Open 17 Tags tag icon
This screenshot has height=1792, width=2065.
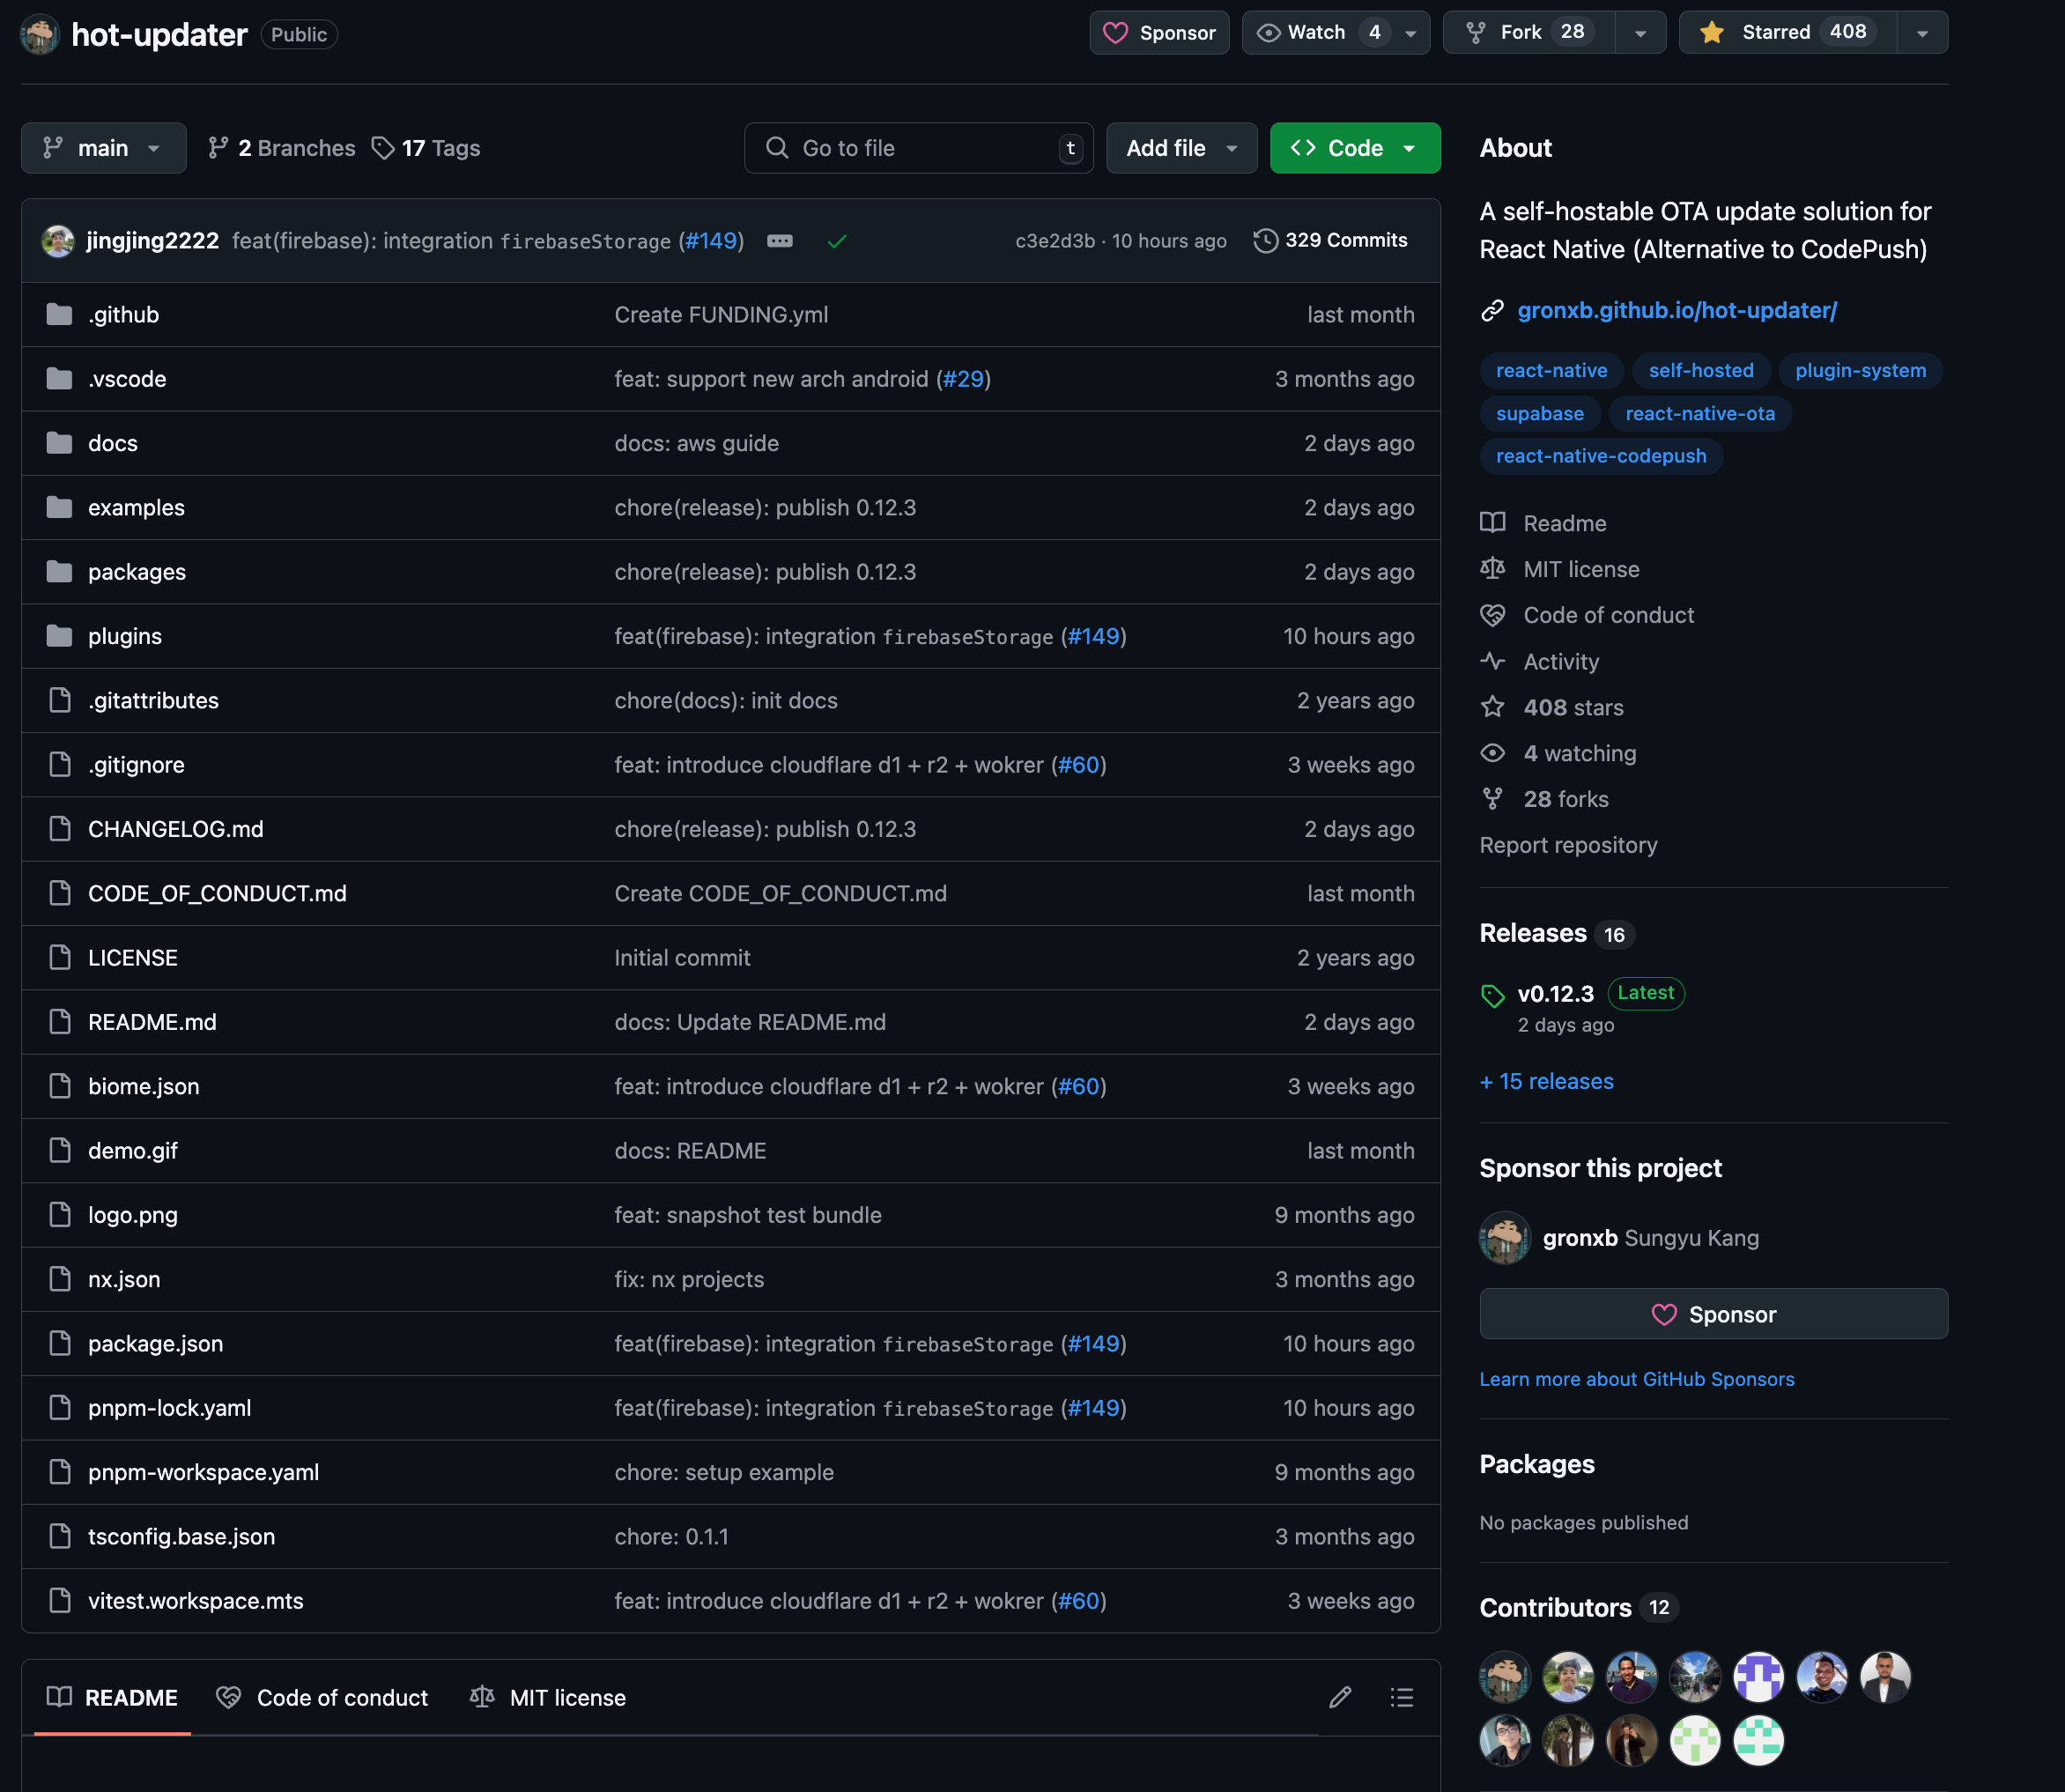click(383, 148)
